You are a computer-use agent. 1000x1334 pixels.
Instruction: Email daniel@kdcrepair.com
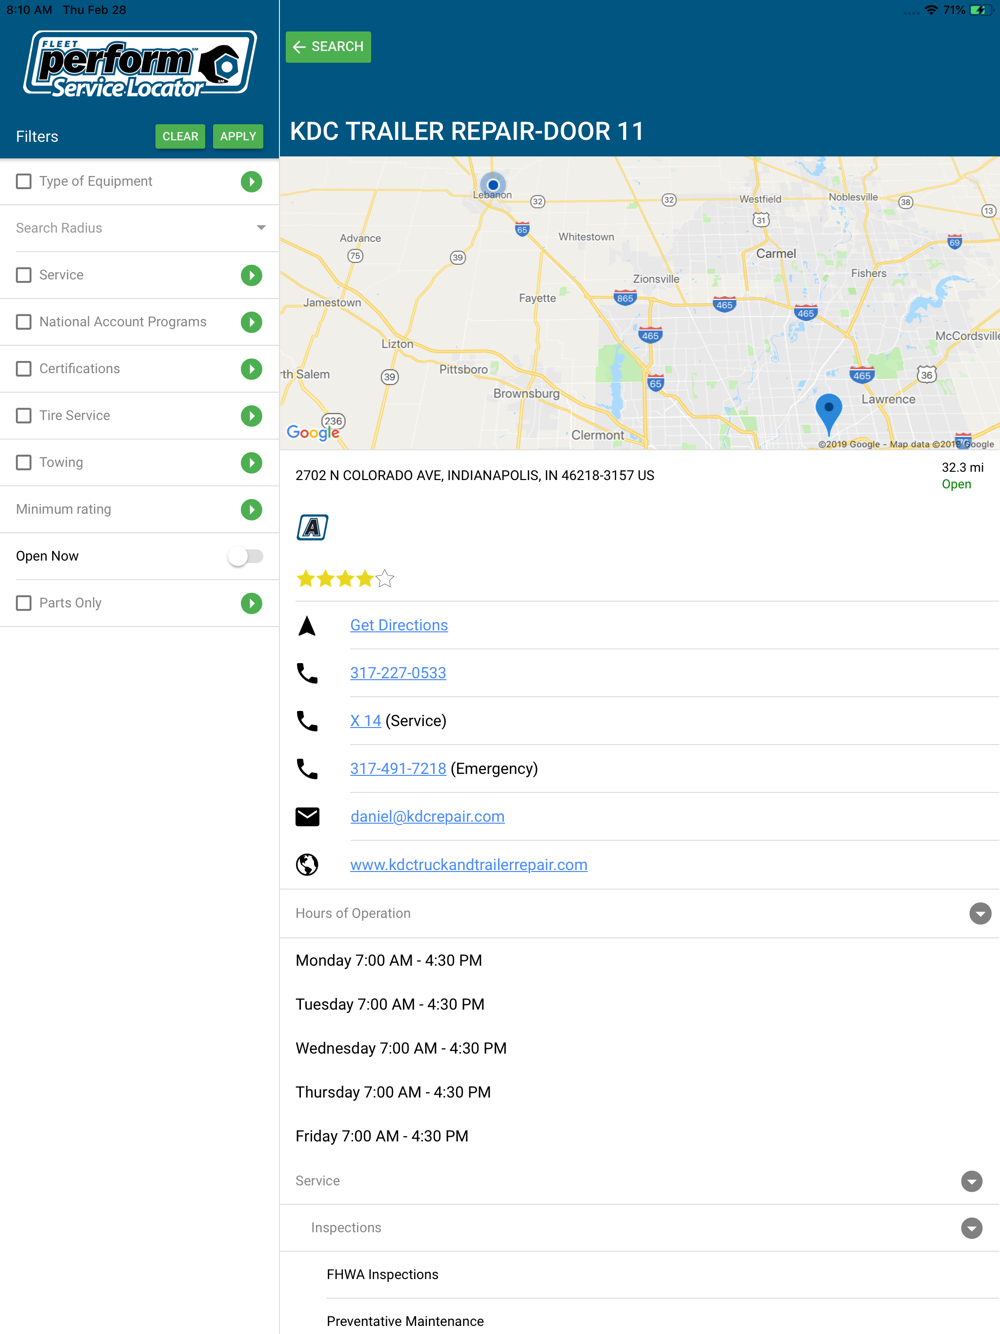click(427, 817)
